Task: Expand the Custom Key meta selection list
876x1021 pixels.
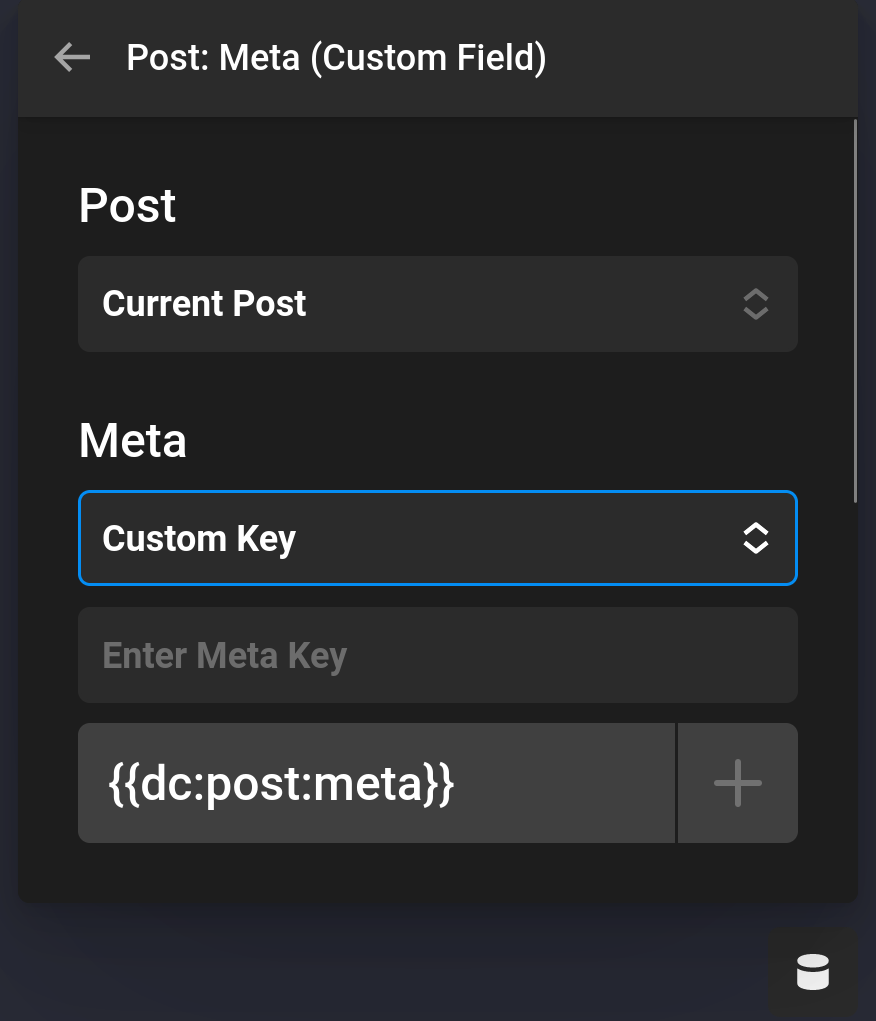Action: point(437,537)
